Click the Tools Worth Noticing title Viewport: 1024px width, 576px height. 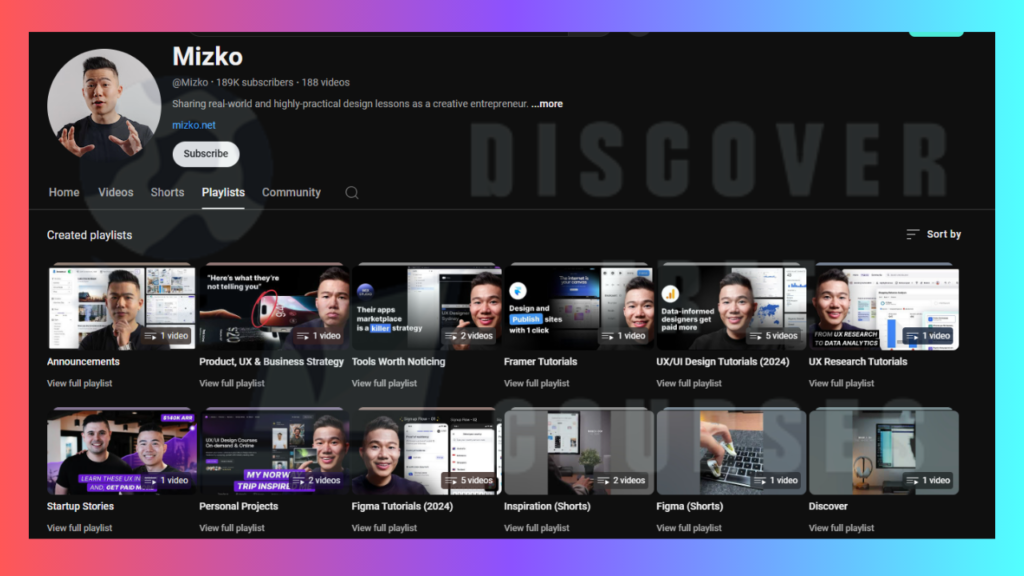(x=398, y=362)
